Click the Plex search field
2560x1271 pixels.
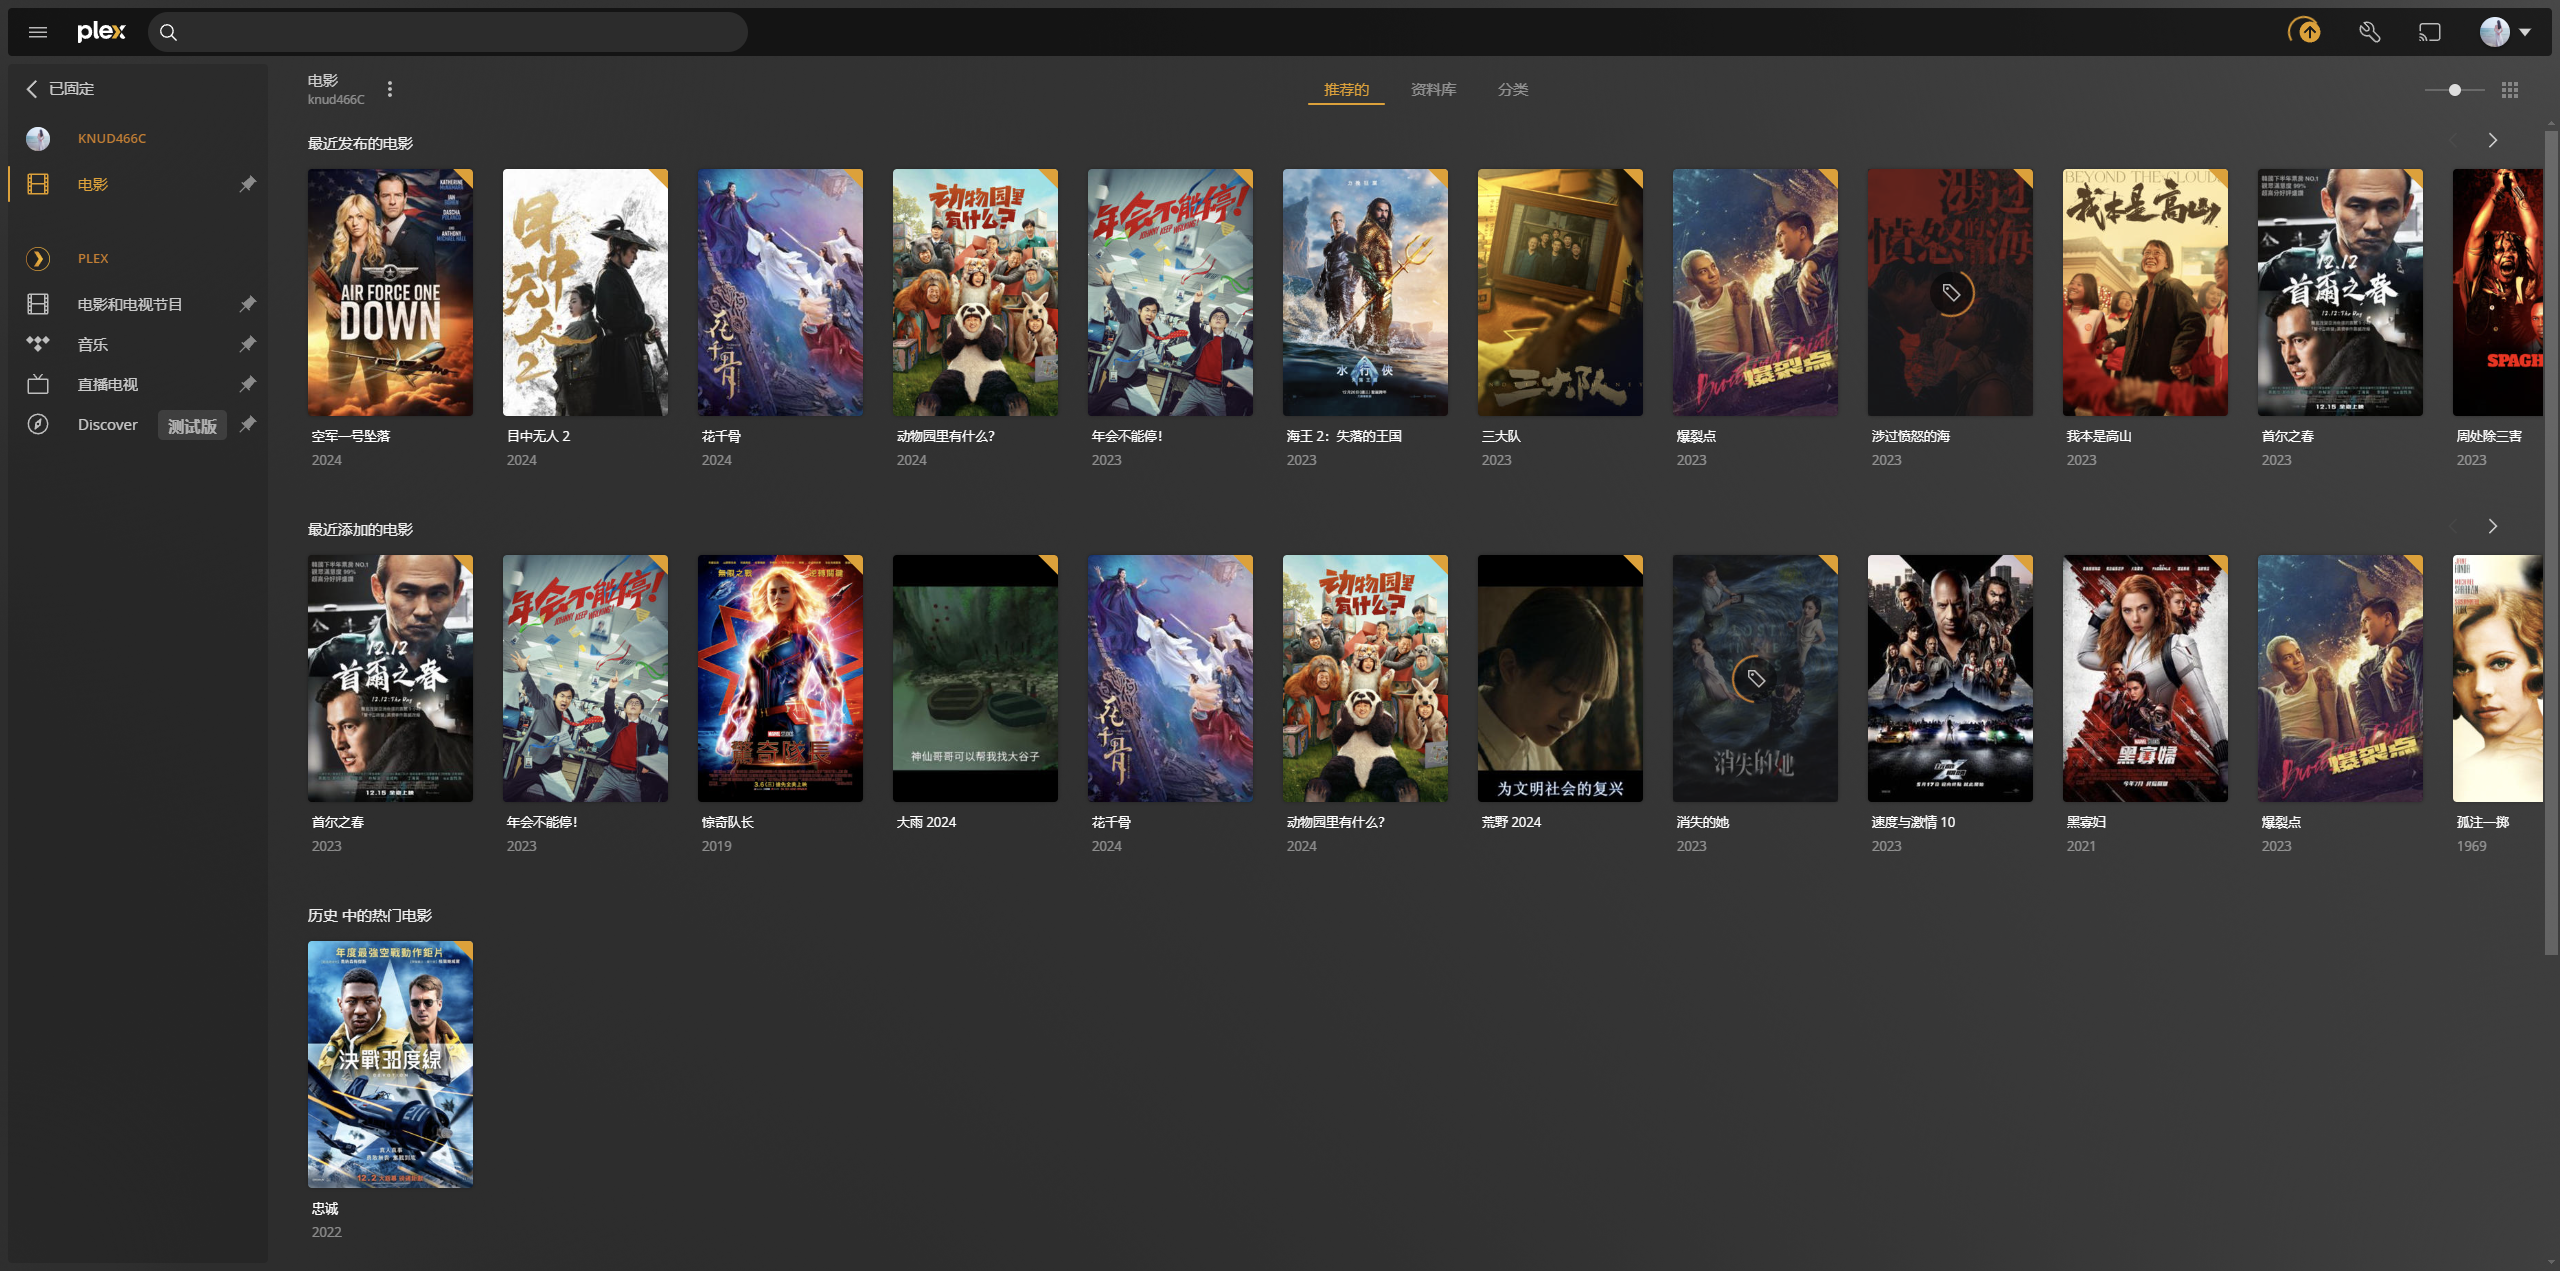coord(450,32)
